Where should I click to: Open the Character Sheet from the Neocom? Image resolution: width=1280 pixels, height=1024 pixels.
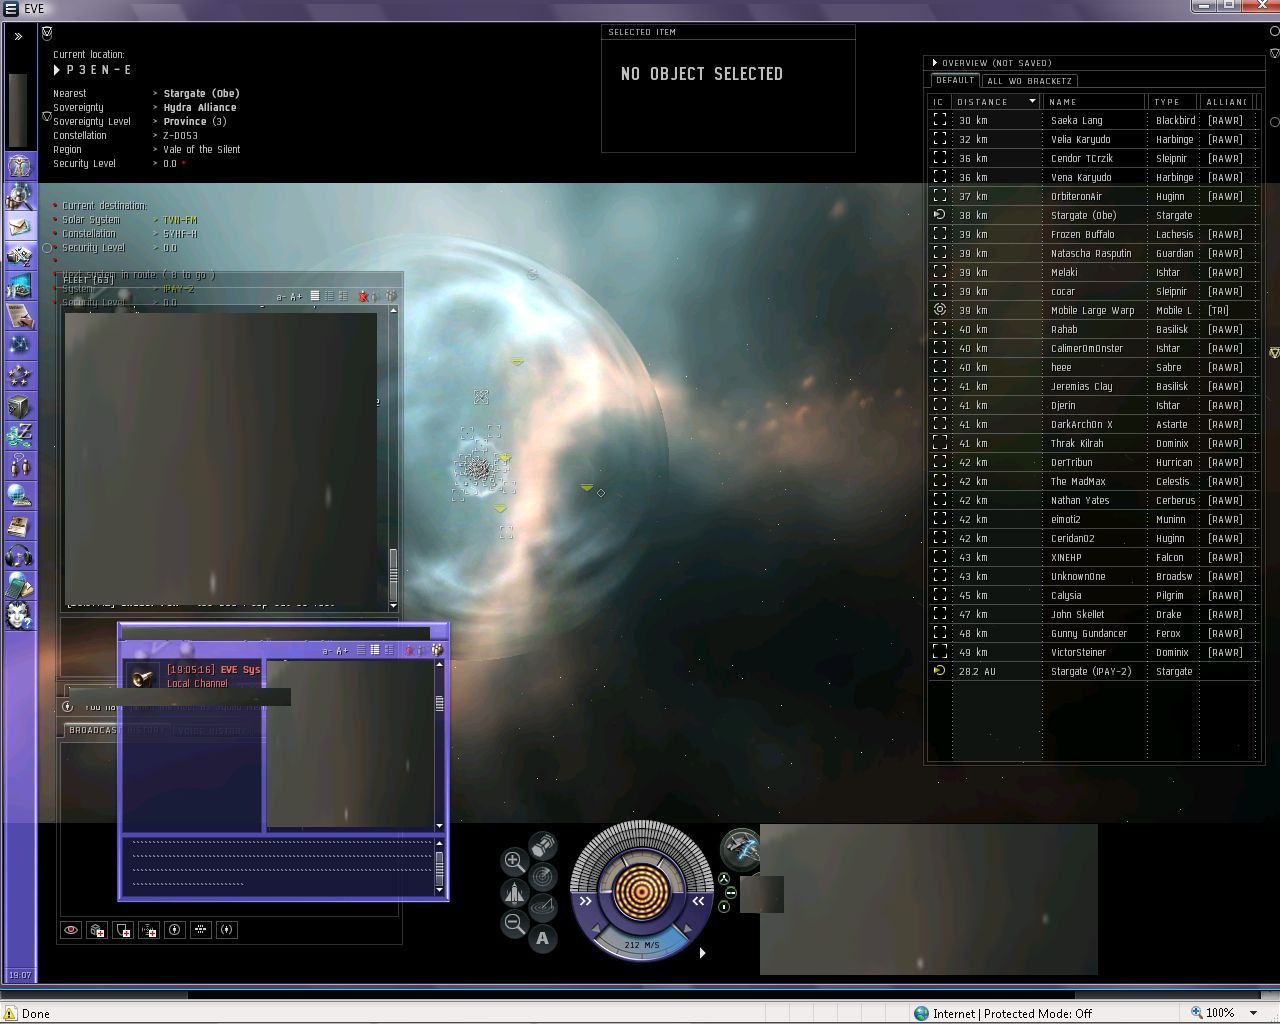(x=19, y=166)
